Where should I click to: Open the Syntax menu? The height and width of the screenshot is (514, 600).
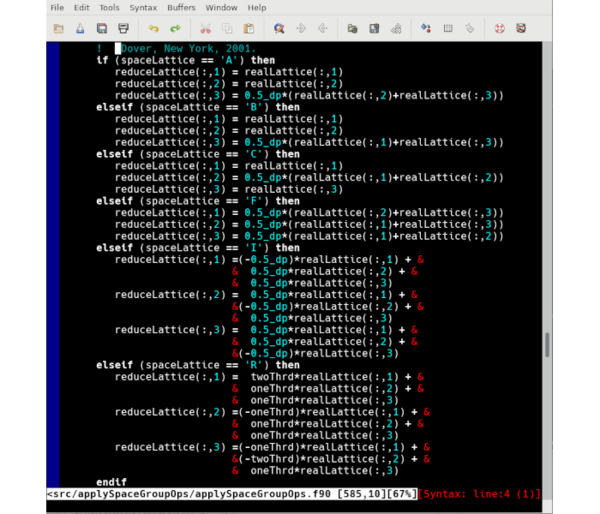click(x=143, y=7)
